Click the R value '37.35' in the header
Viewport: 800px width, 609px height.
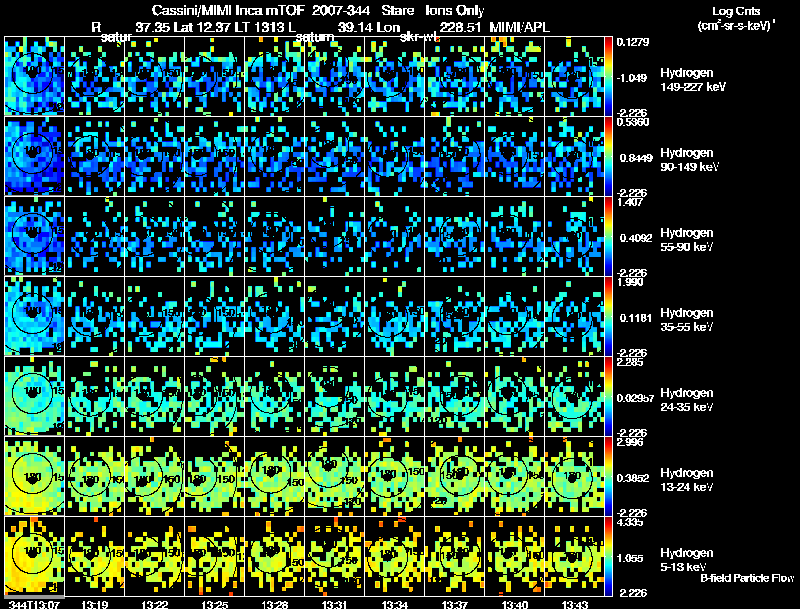point(153,27)
